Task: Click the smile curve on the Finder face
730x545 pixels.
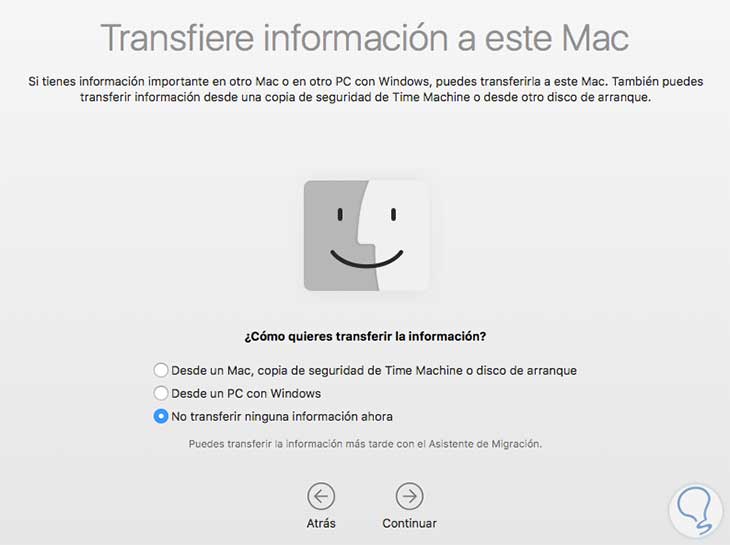Action: click(366, 259)
